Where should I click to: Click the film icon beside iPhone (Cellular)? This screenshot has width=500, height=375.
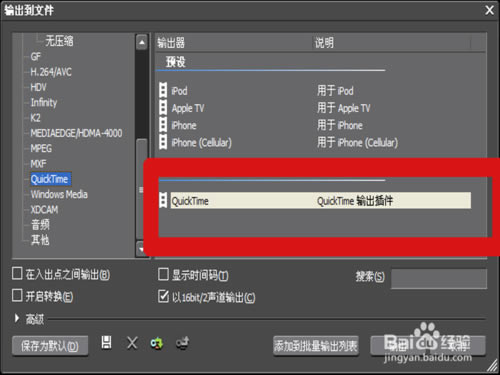(x=163, y=142)
